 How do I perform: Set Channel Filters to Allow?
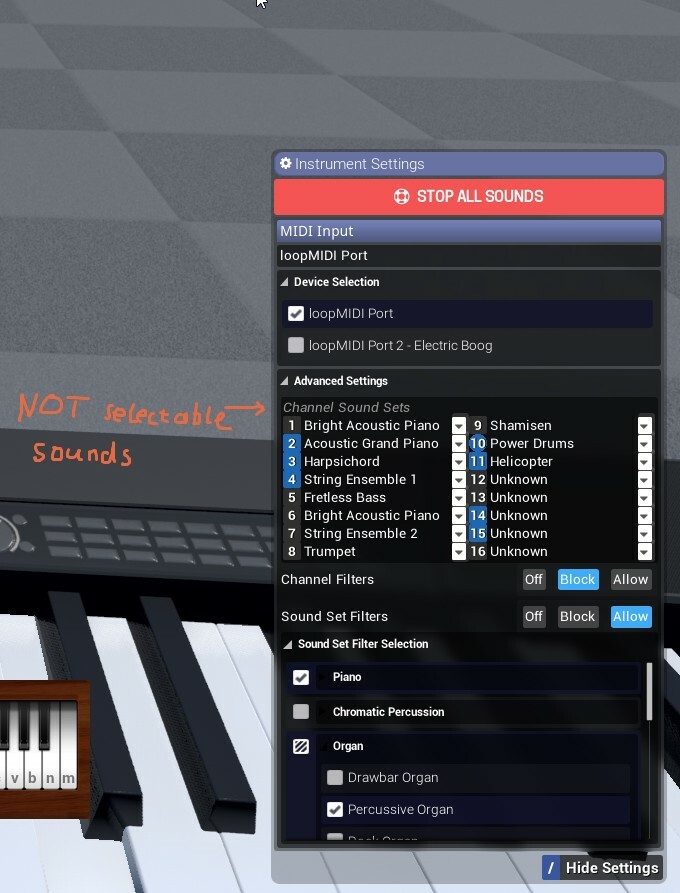coord(630,579)
